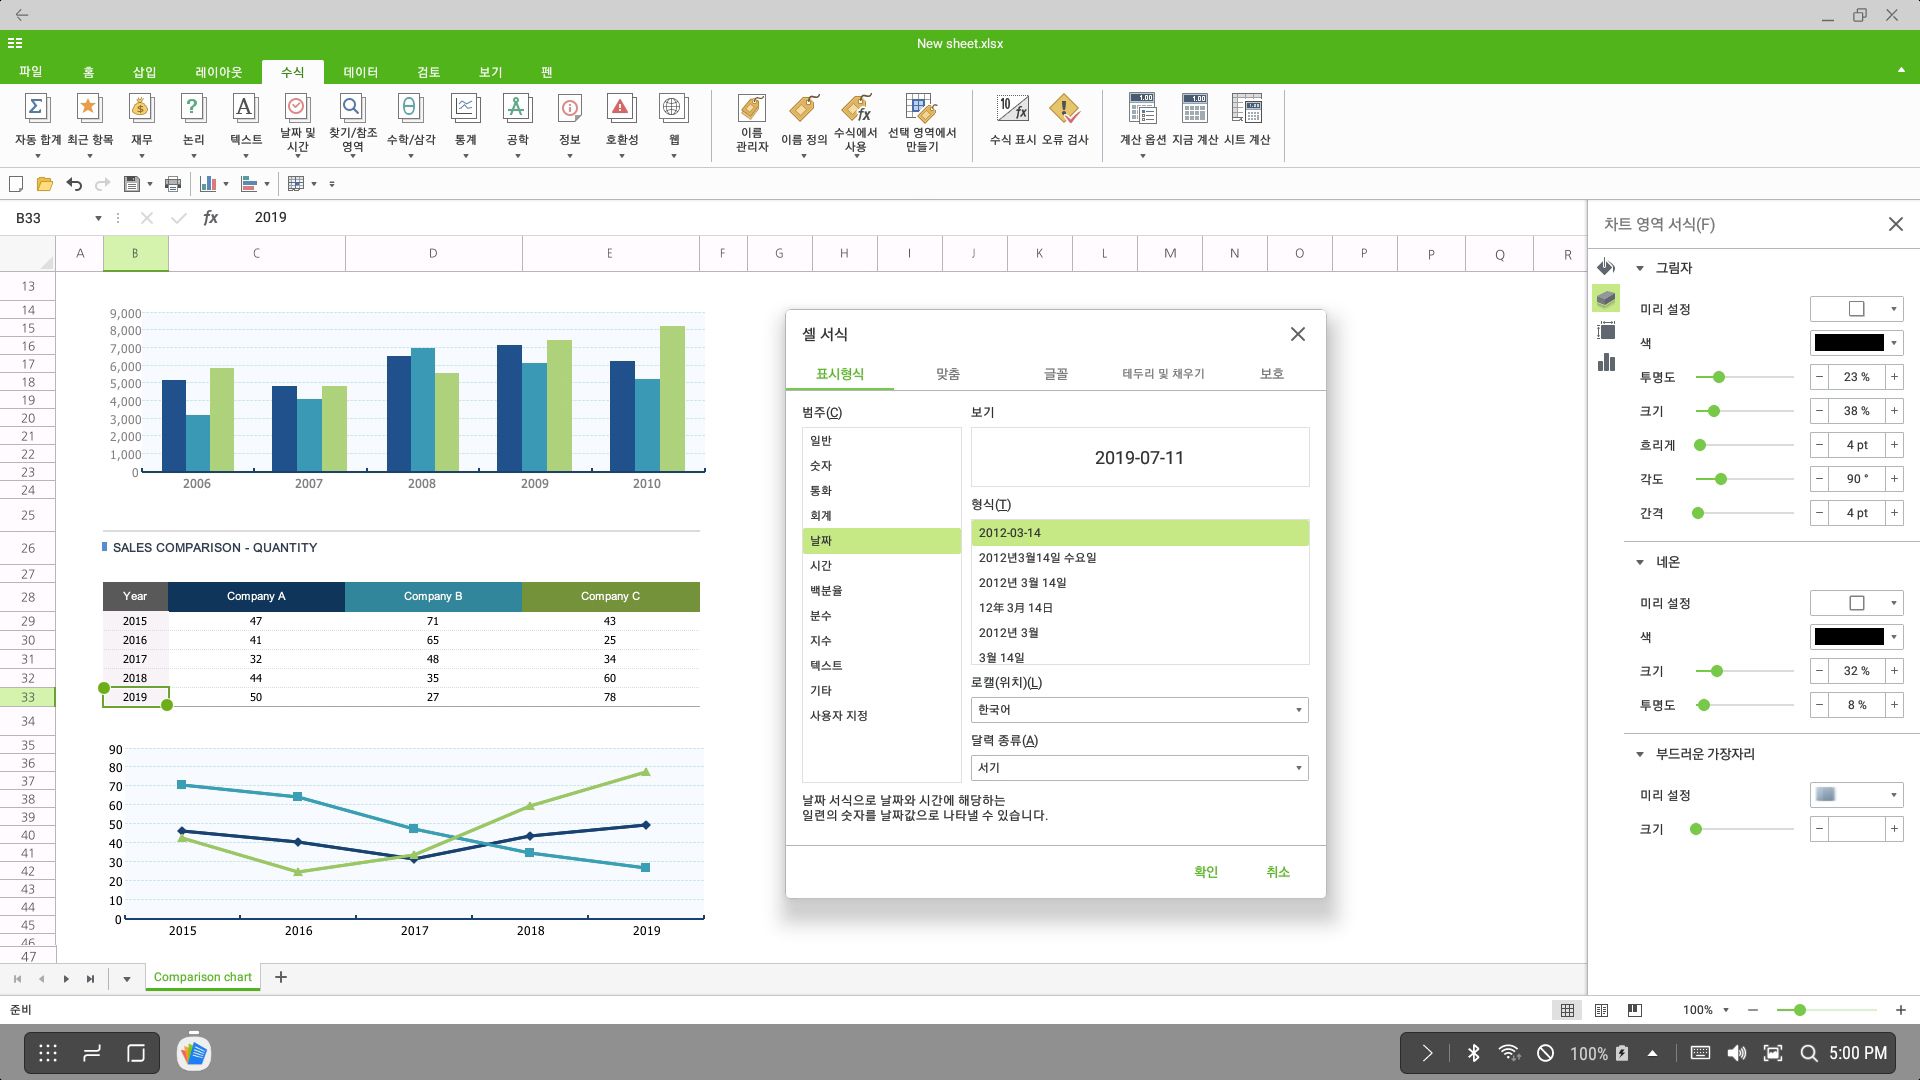Screen dimensions: 1920x1080
Task: Add a new sheet with plus button
Action: coord(281,977)
